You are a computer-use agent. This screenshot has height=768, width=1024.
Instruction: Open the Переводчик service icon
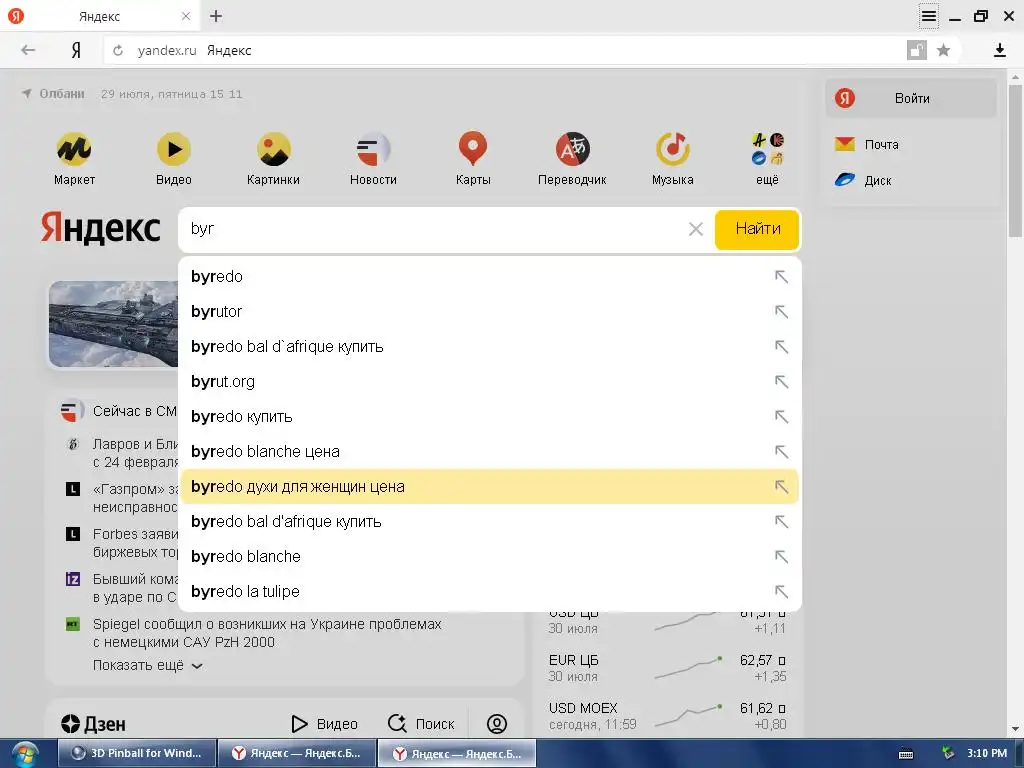[x=573, y=150]
